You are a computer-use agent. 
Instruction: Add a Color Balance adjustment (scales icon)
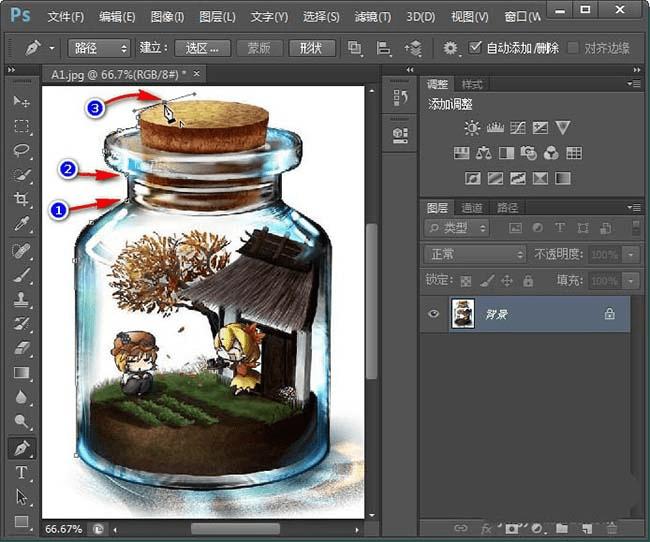pos(484,153)
